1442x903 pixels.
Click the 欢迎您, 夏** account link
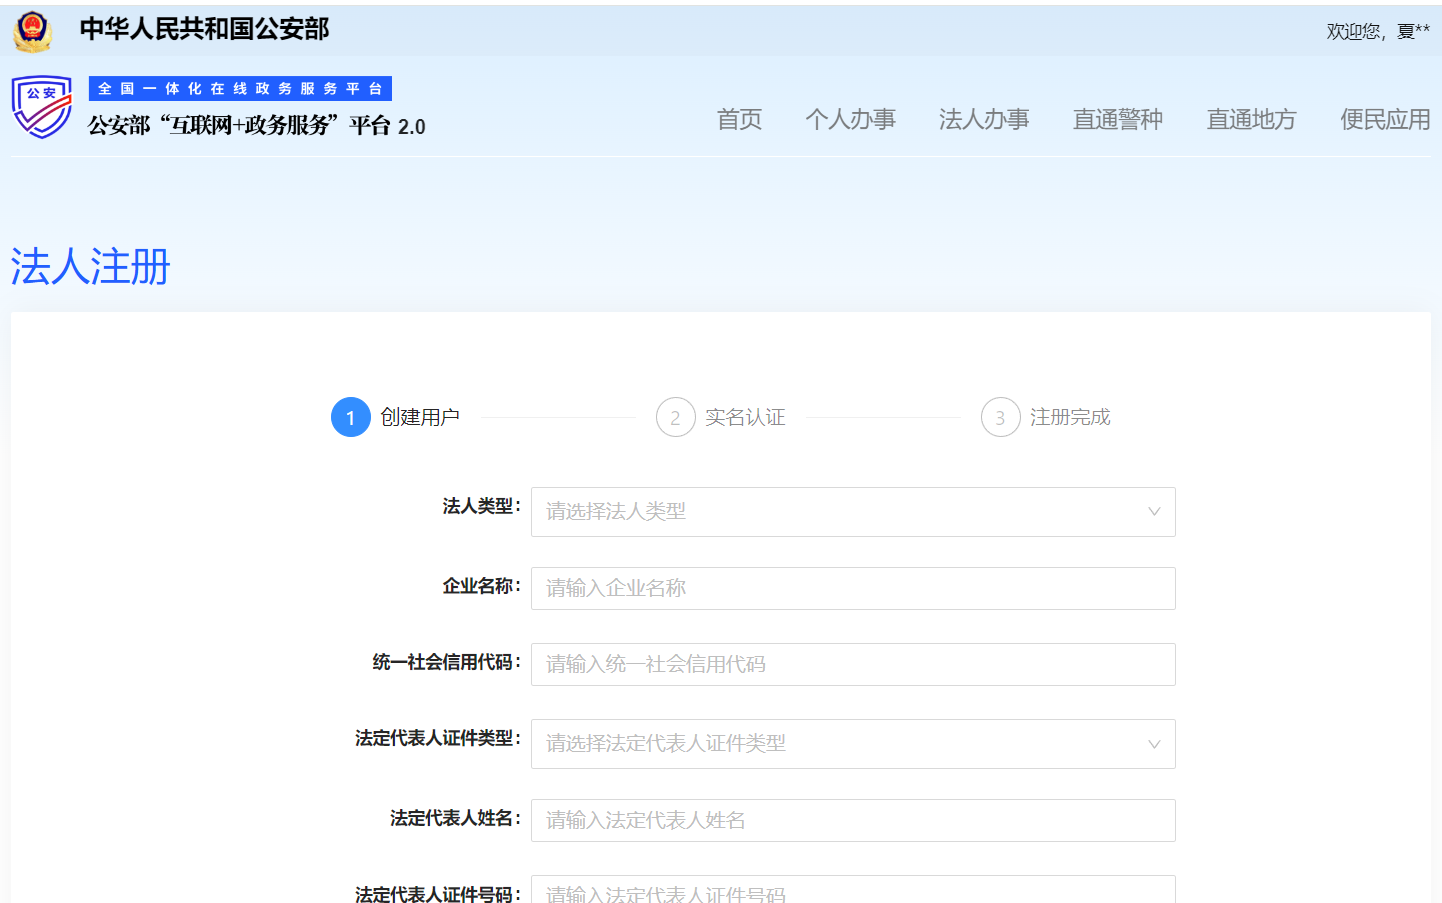(1377, 30)
